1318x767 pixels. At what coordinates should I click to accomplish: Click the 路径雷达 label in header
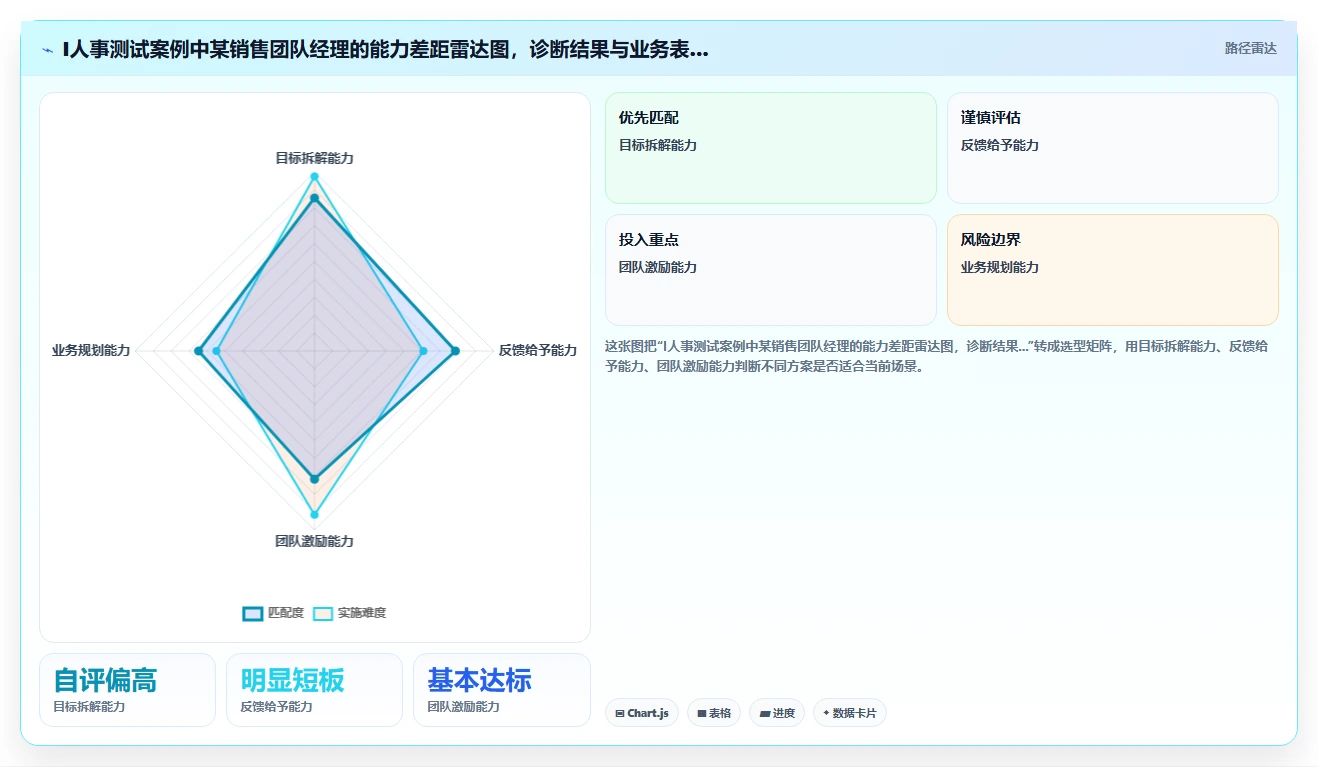coord(1251,48)
